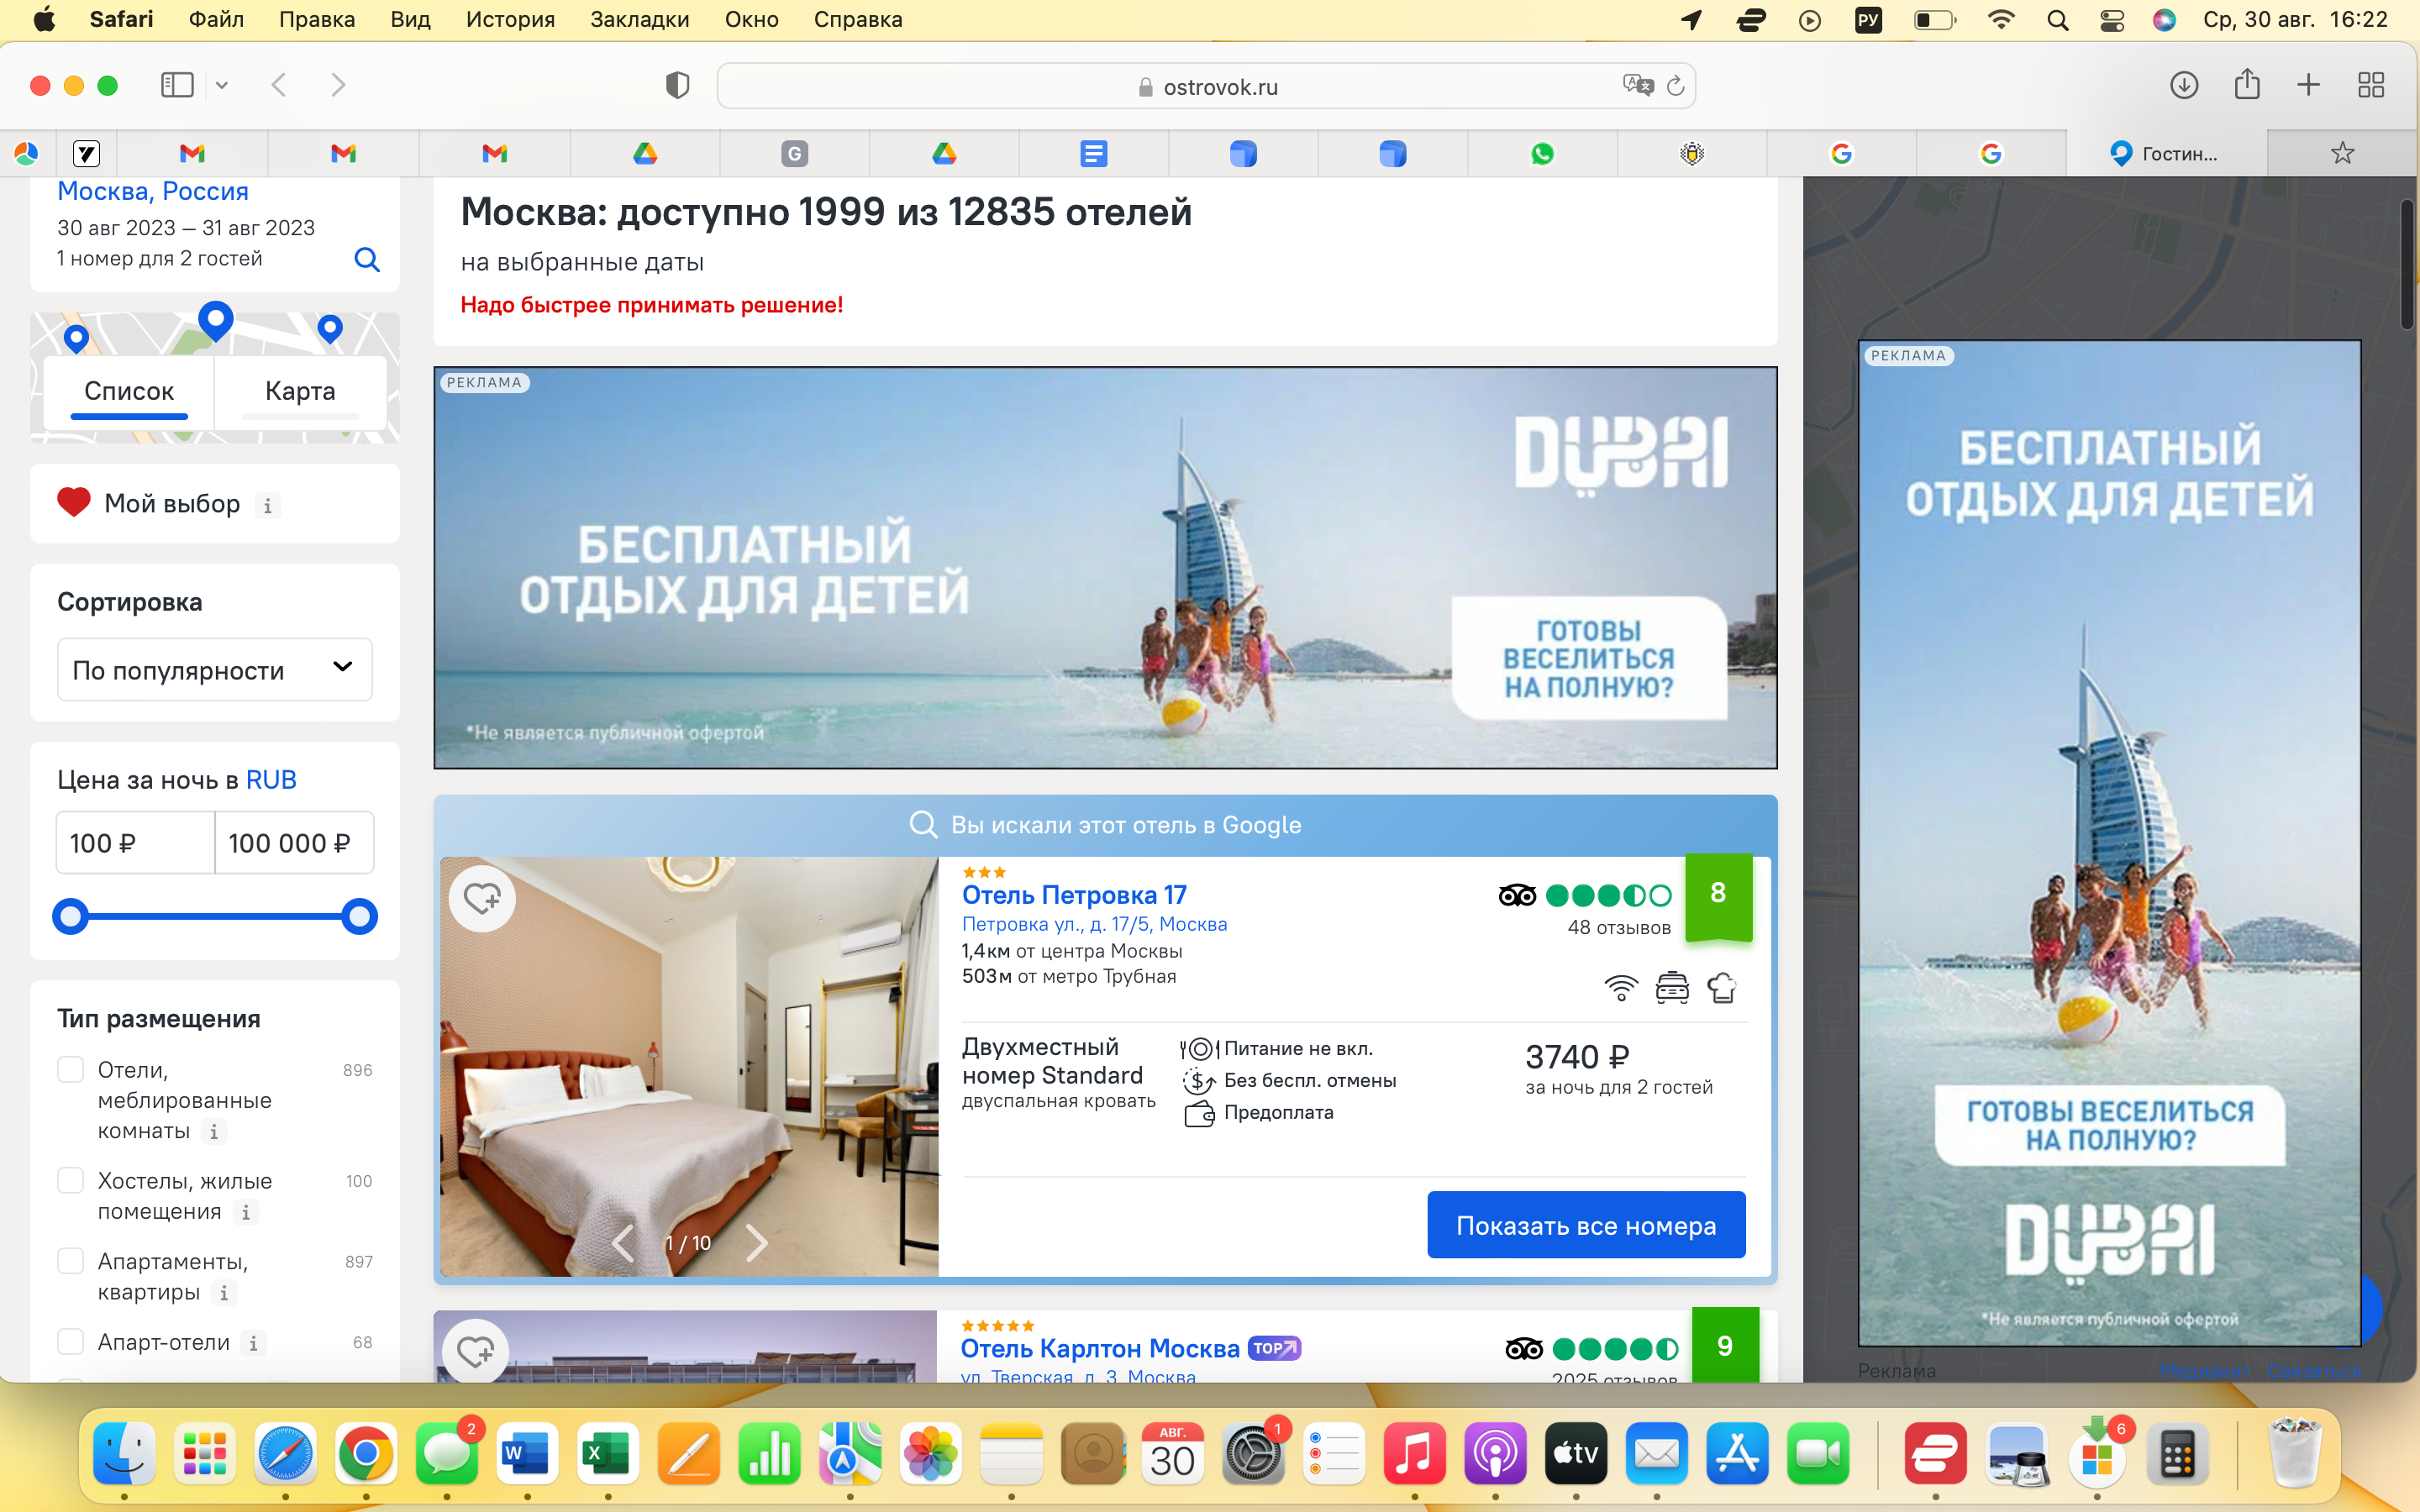
Task: Open the История menu
Action: 510,20
